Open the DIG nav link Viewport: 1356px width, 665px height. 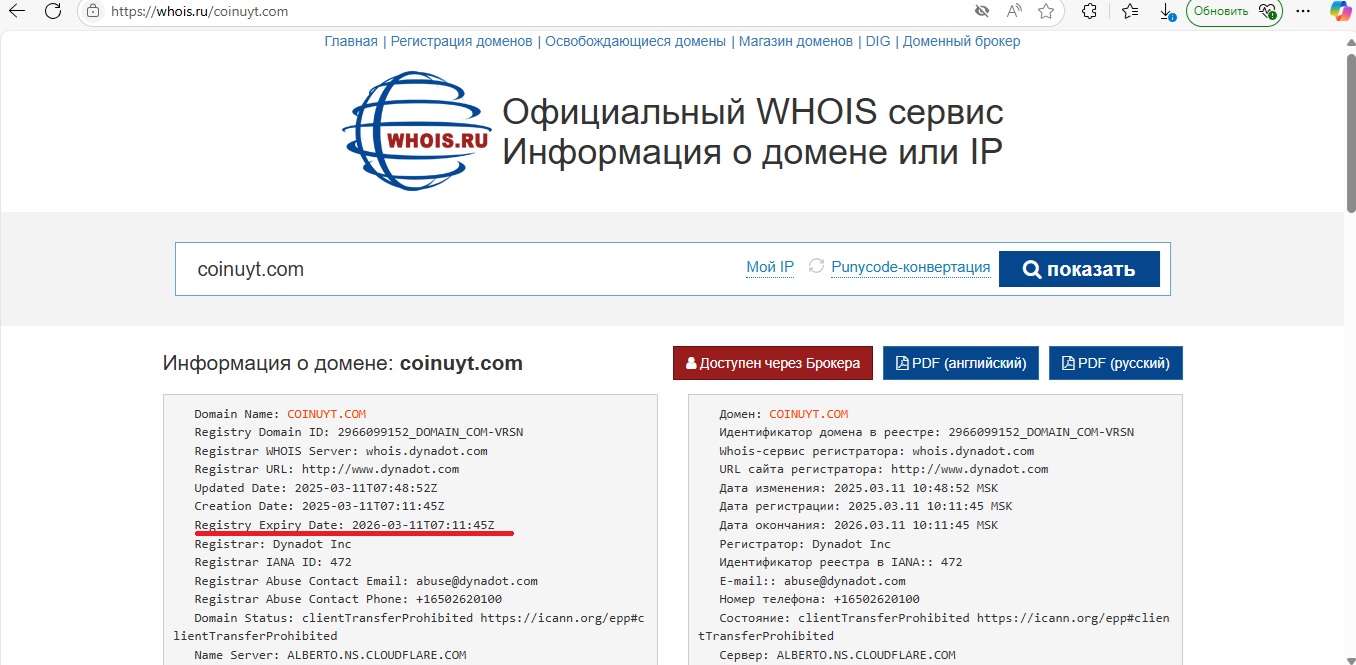[x=878, y=41]
